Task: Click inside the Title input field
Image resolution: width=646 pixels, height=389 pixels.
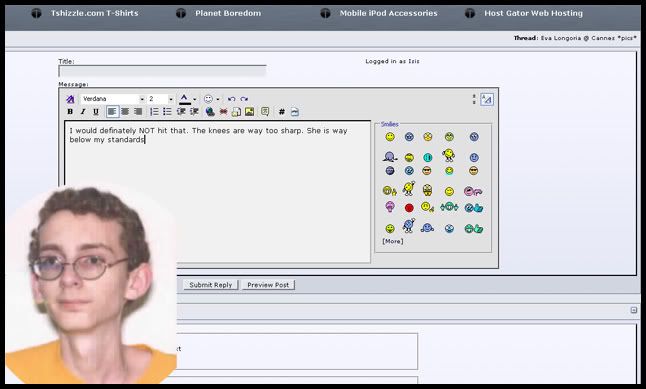Action: pos(163,71)
